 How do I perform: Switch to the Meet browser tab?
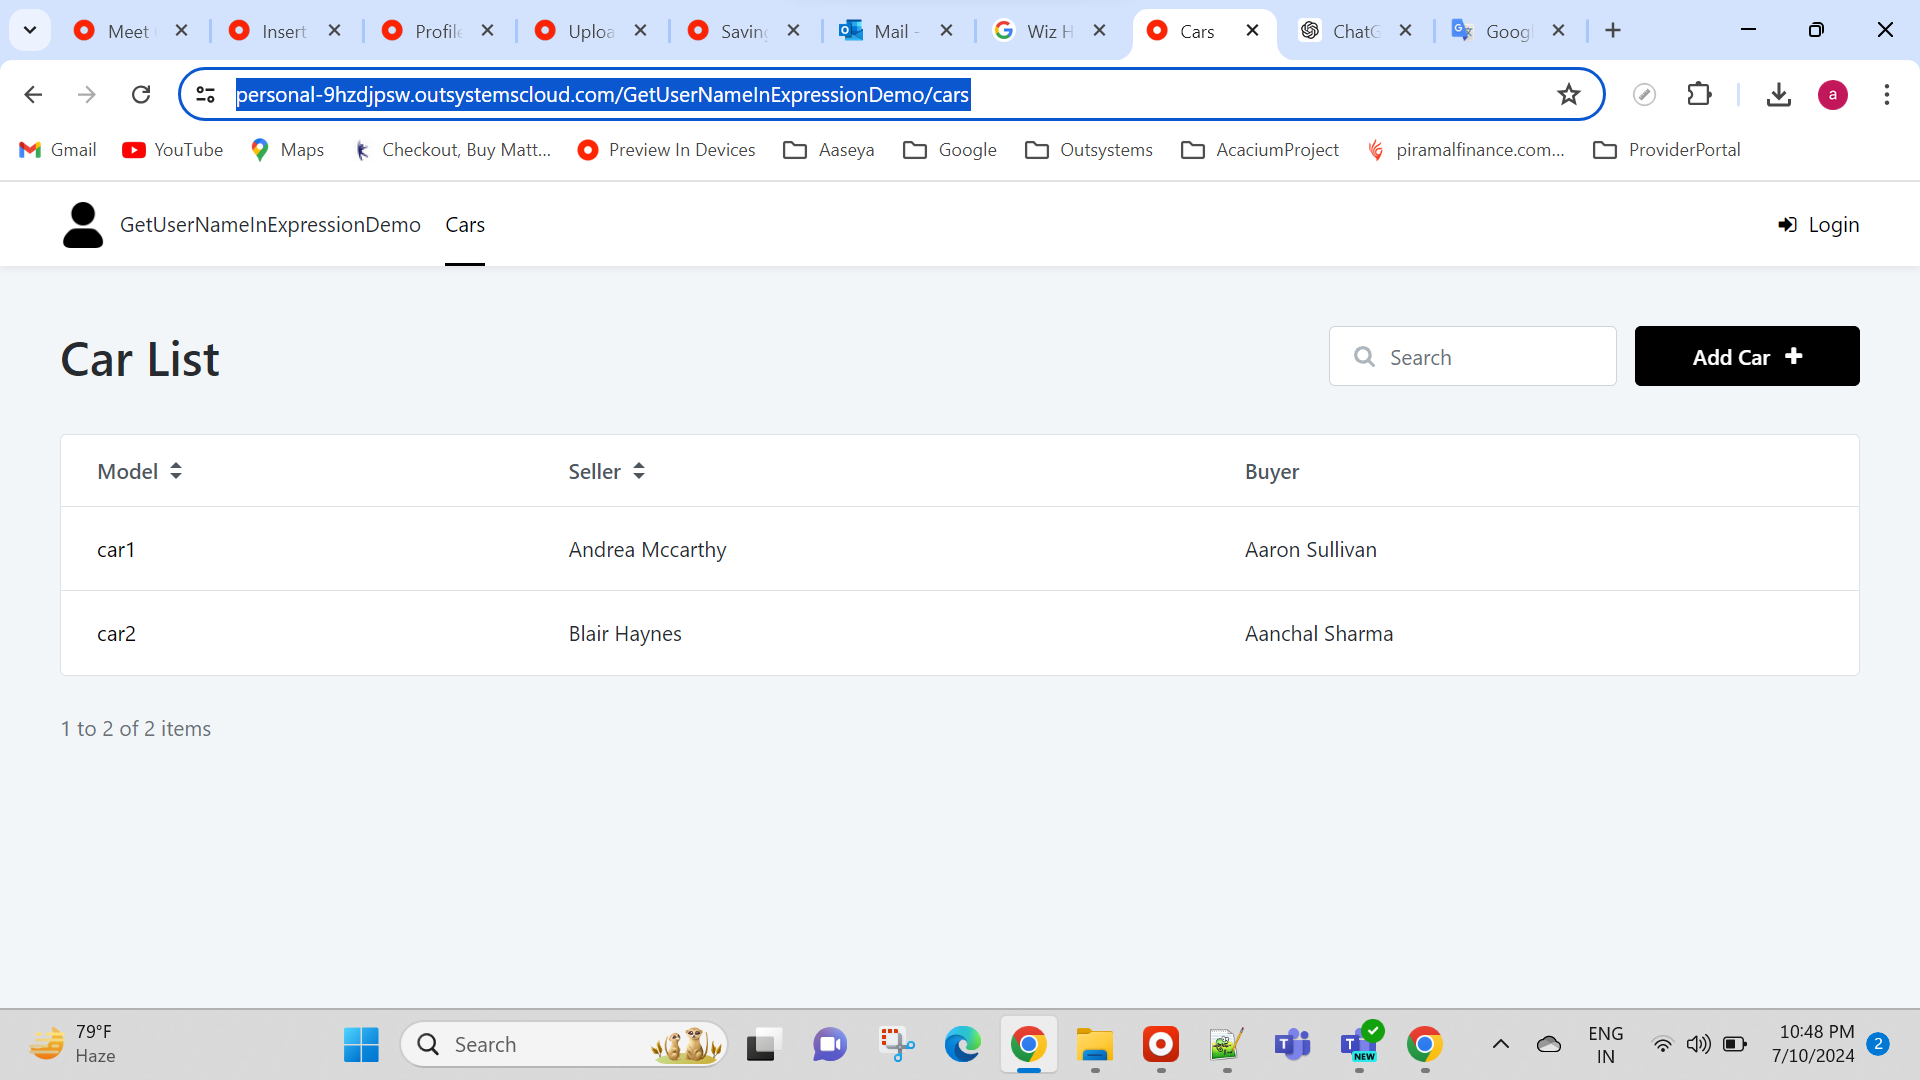point(130,31)
